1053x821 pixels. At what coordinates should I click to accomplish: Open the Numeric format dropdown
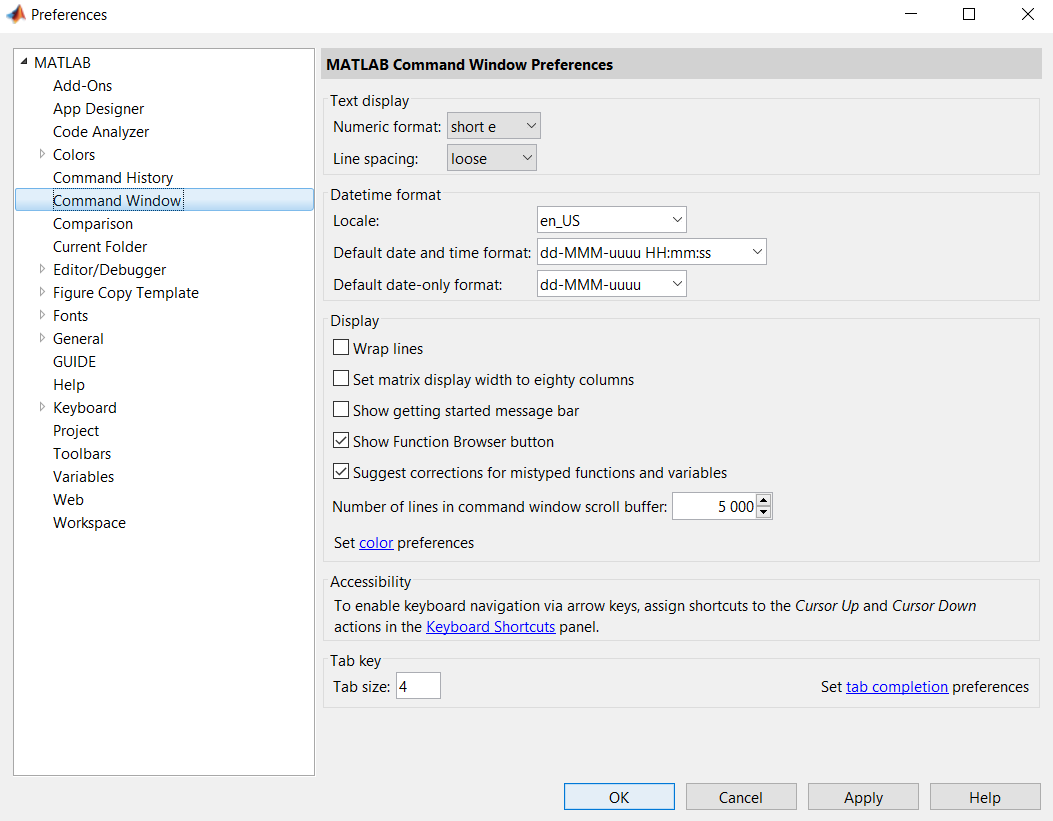click(x=494, y=126)
